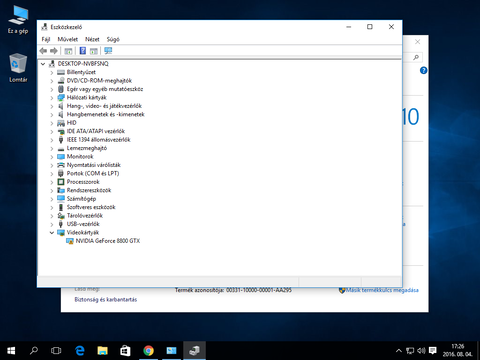Click the Back arrow toolbar icon
The width and height of the screenshot is (480, 360).
(x=43, y=51)
